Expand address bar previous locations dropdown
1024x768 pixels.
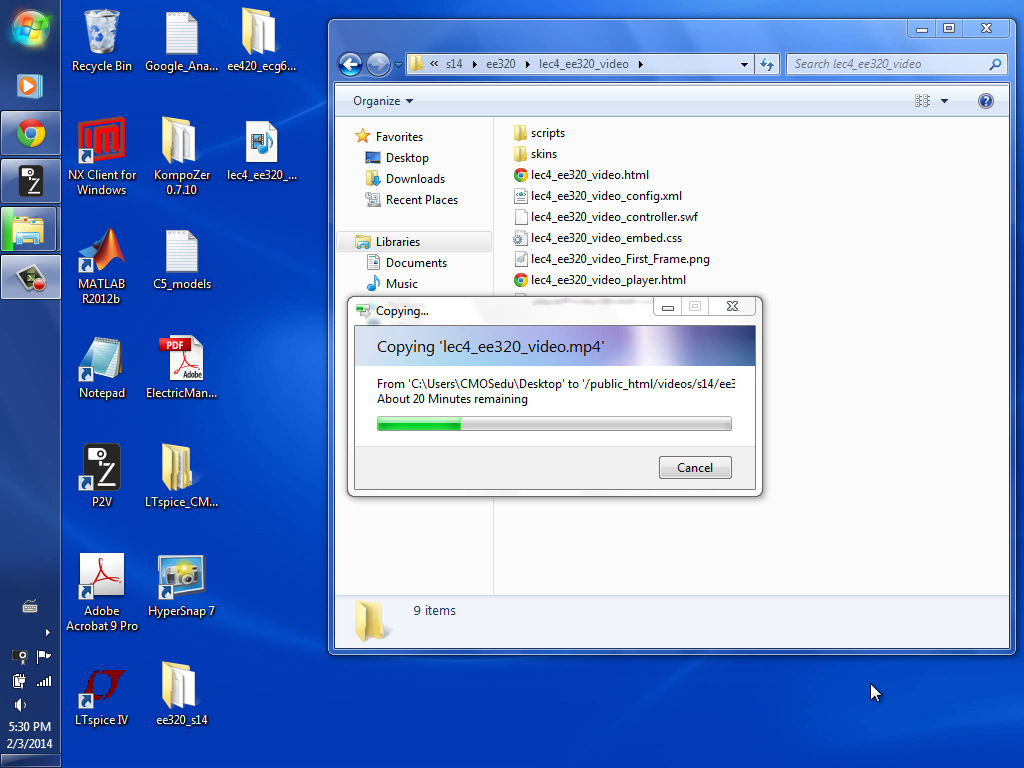744,65
